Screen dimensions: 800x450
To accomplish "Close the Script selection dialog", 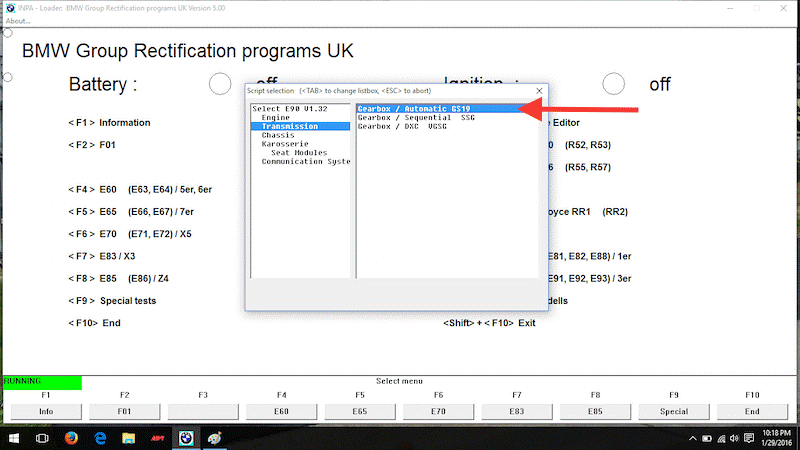I will tap(540, 90).
